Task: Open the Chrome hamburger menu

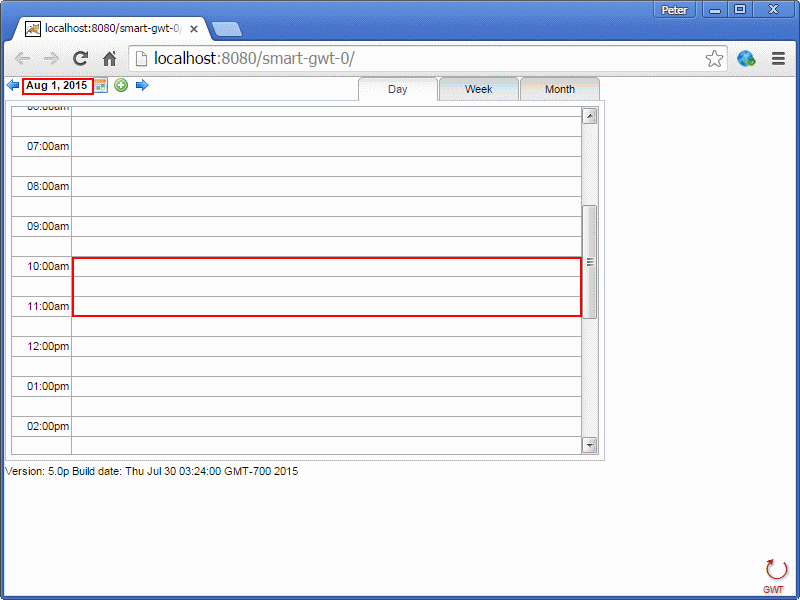Action: [x=778, y=59]
